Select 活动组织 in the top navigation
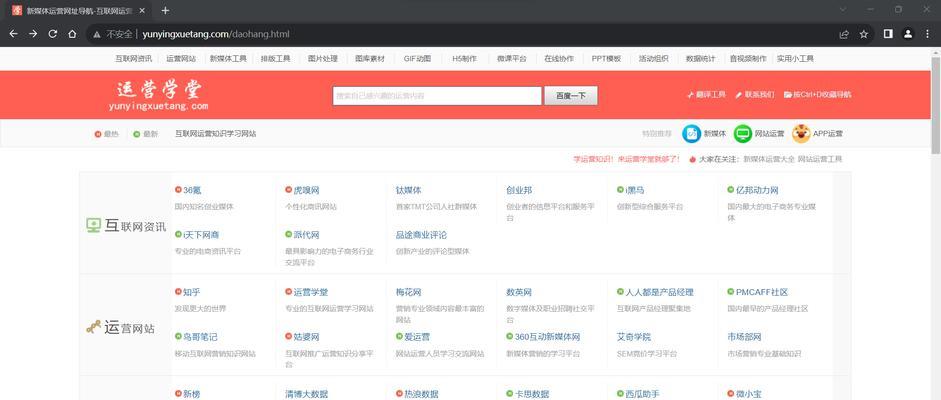 654,59
